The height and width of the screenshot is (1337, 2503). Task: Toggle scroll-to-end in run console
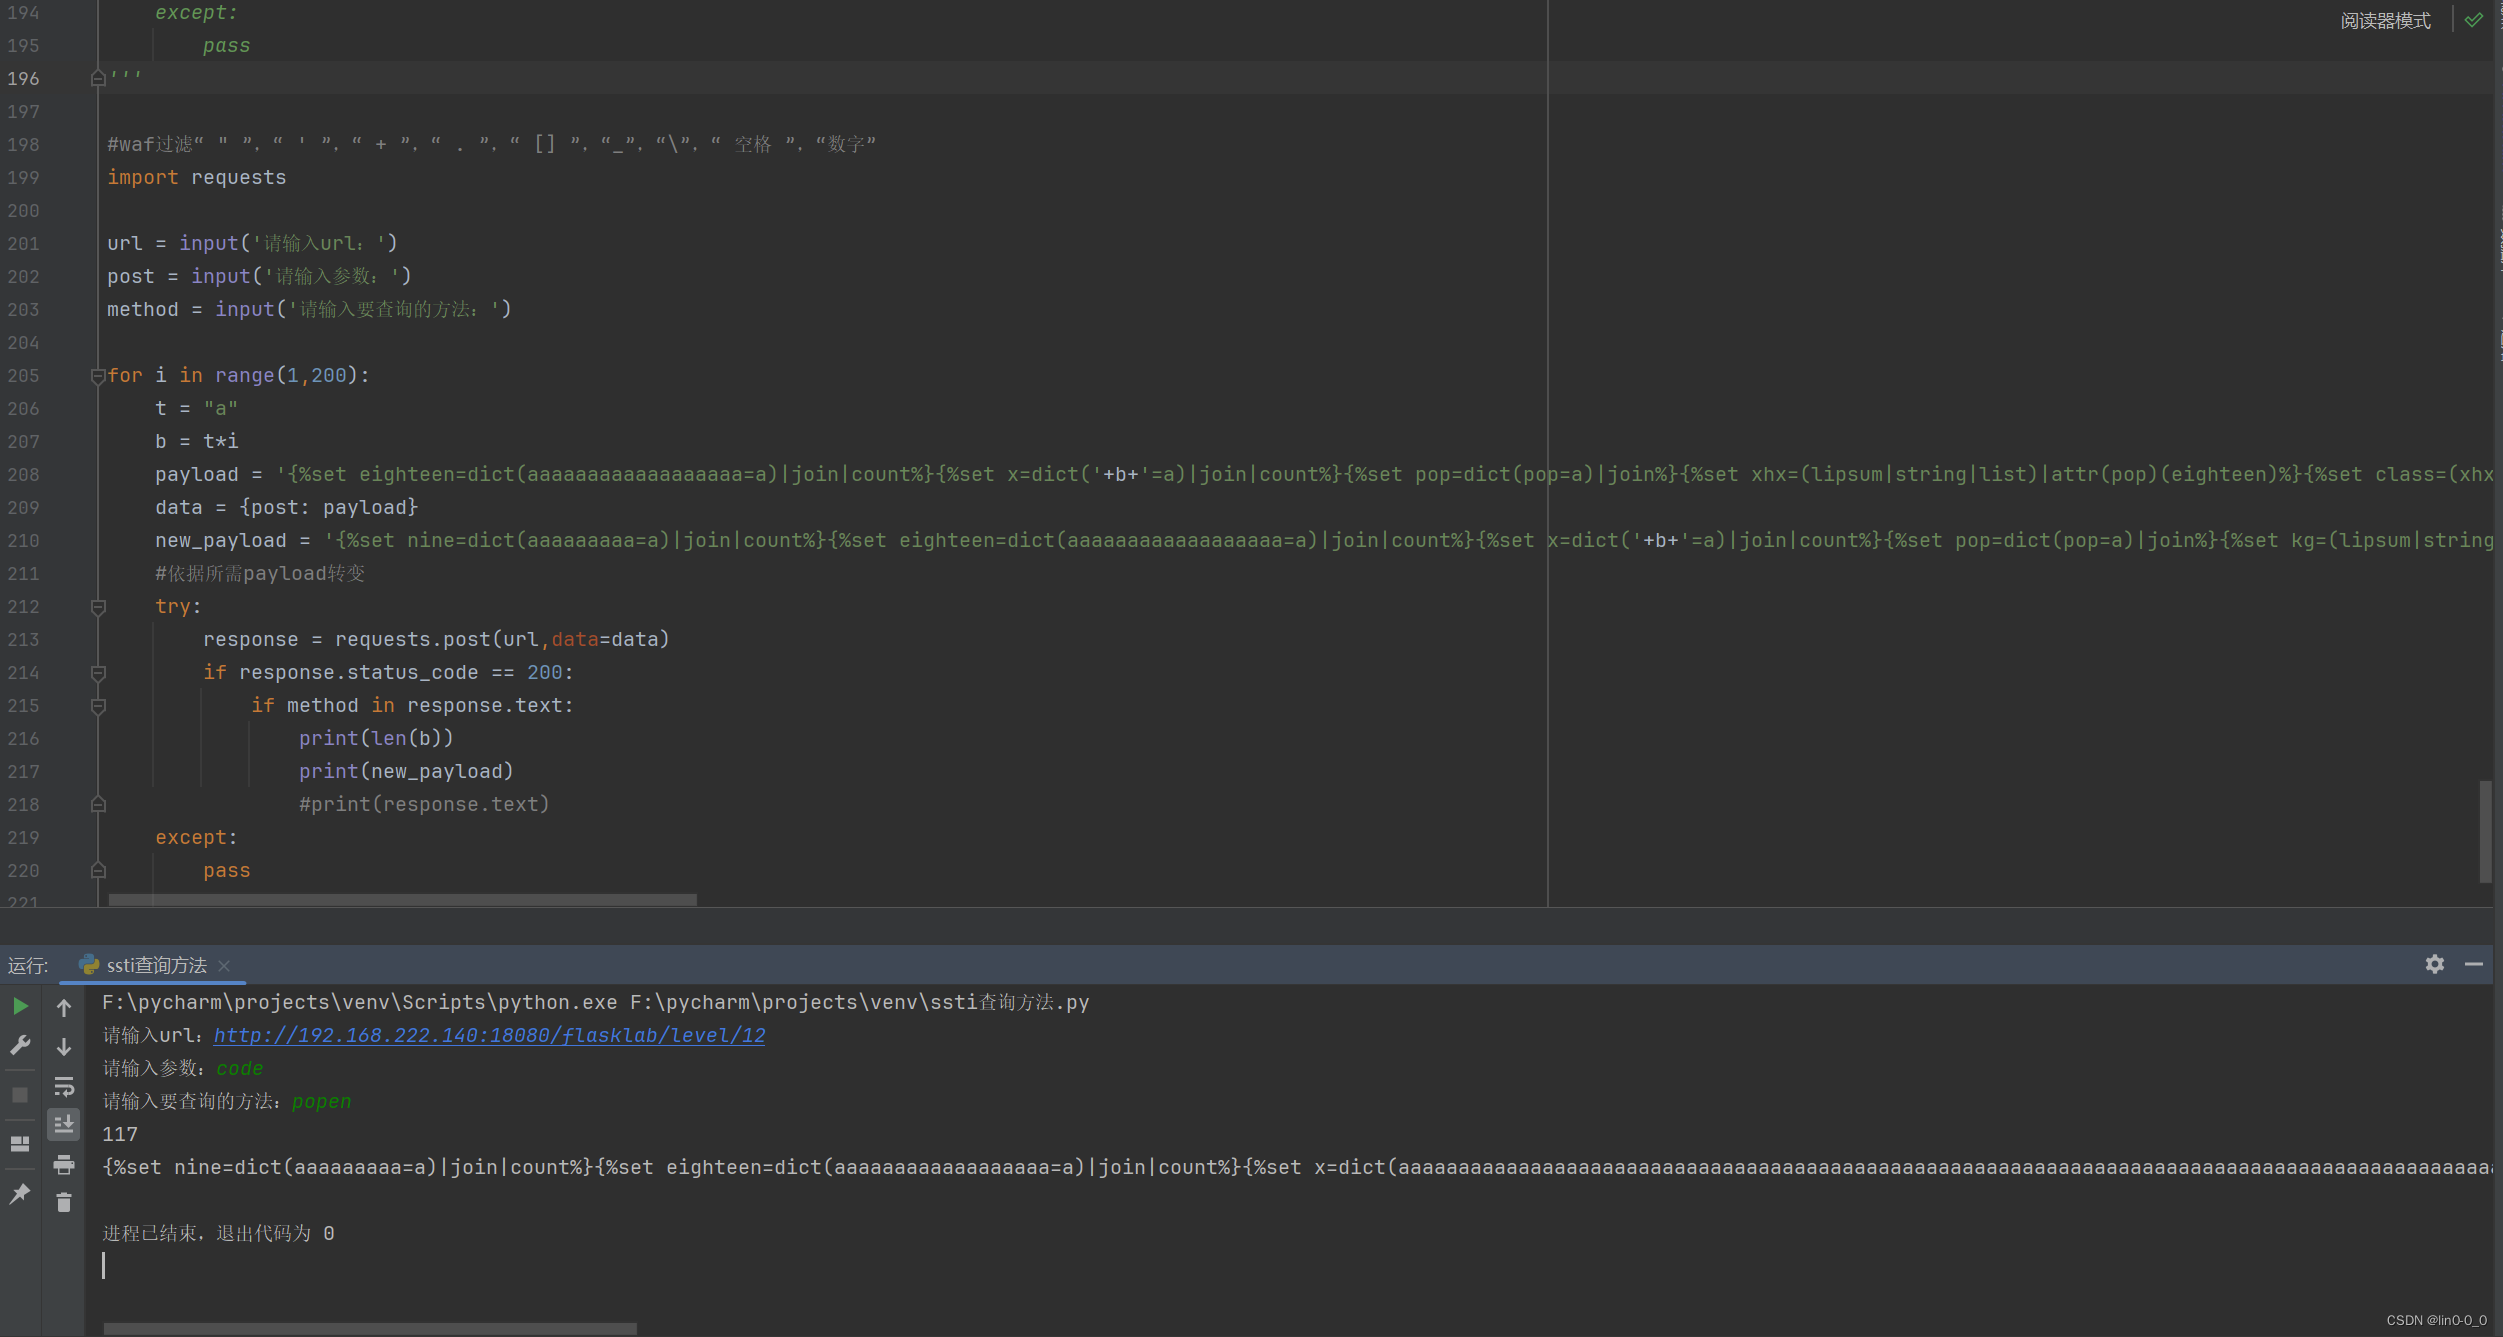click(x=64, y=1125)
